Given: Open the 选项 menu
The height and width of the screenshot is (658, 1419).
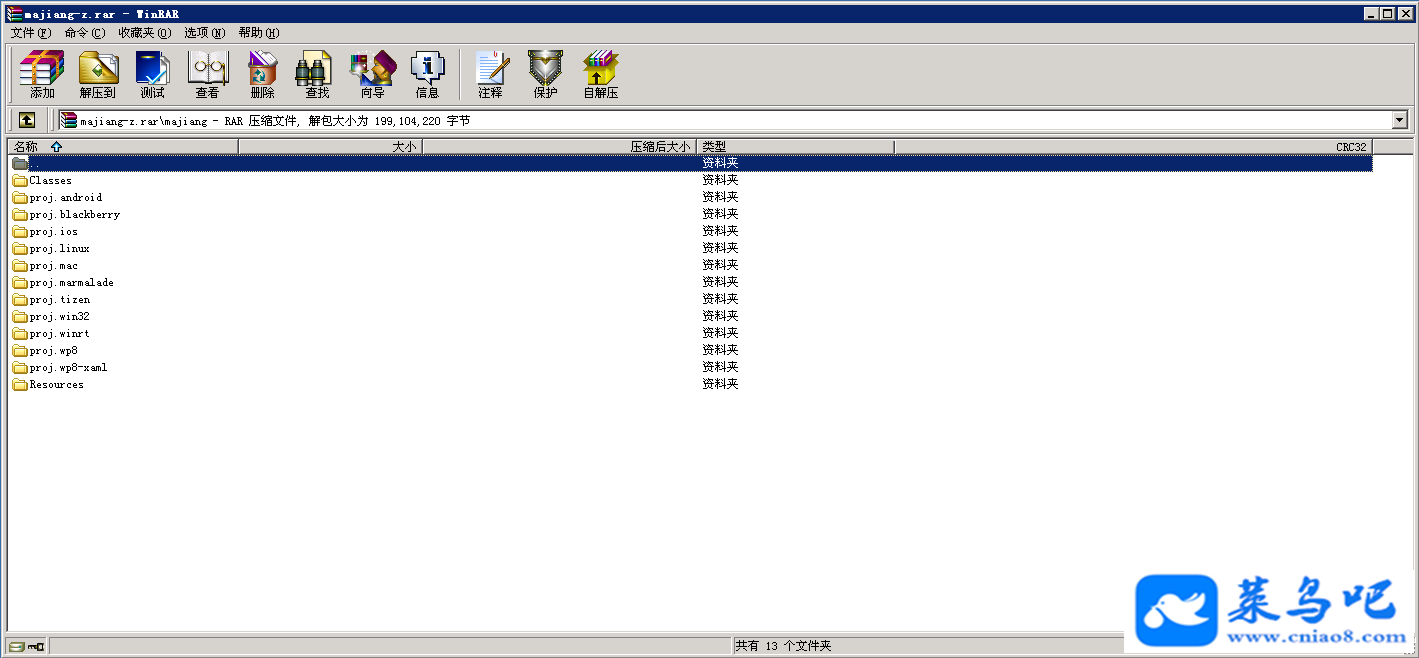Looking at the screenshot, I should coord(205,33).
